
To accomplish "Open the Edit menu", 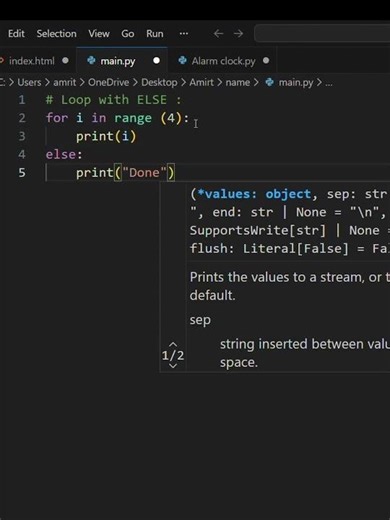I will click(x=16, y=34).
